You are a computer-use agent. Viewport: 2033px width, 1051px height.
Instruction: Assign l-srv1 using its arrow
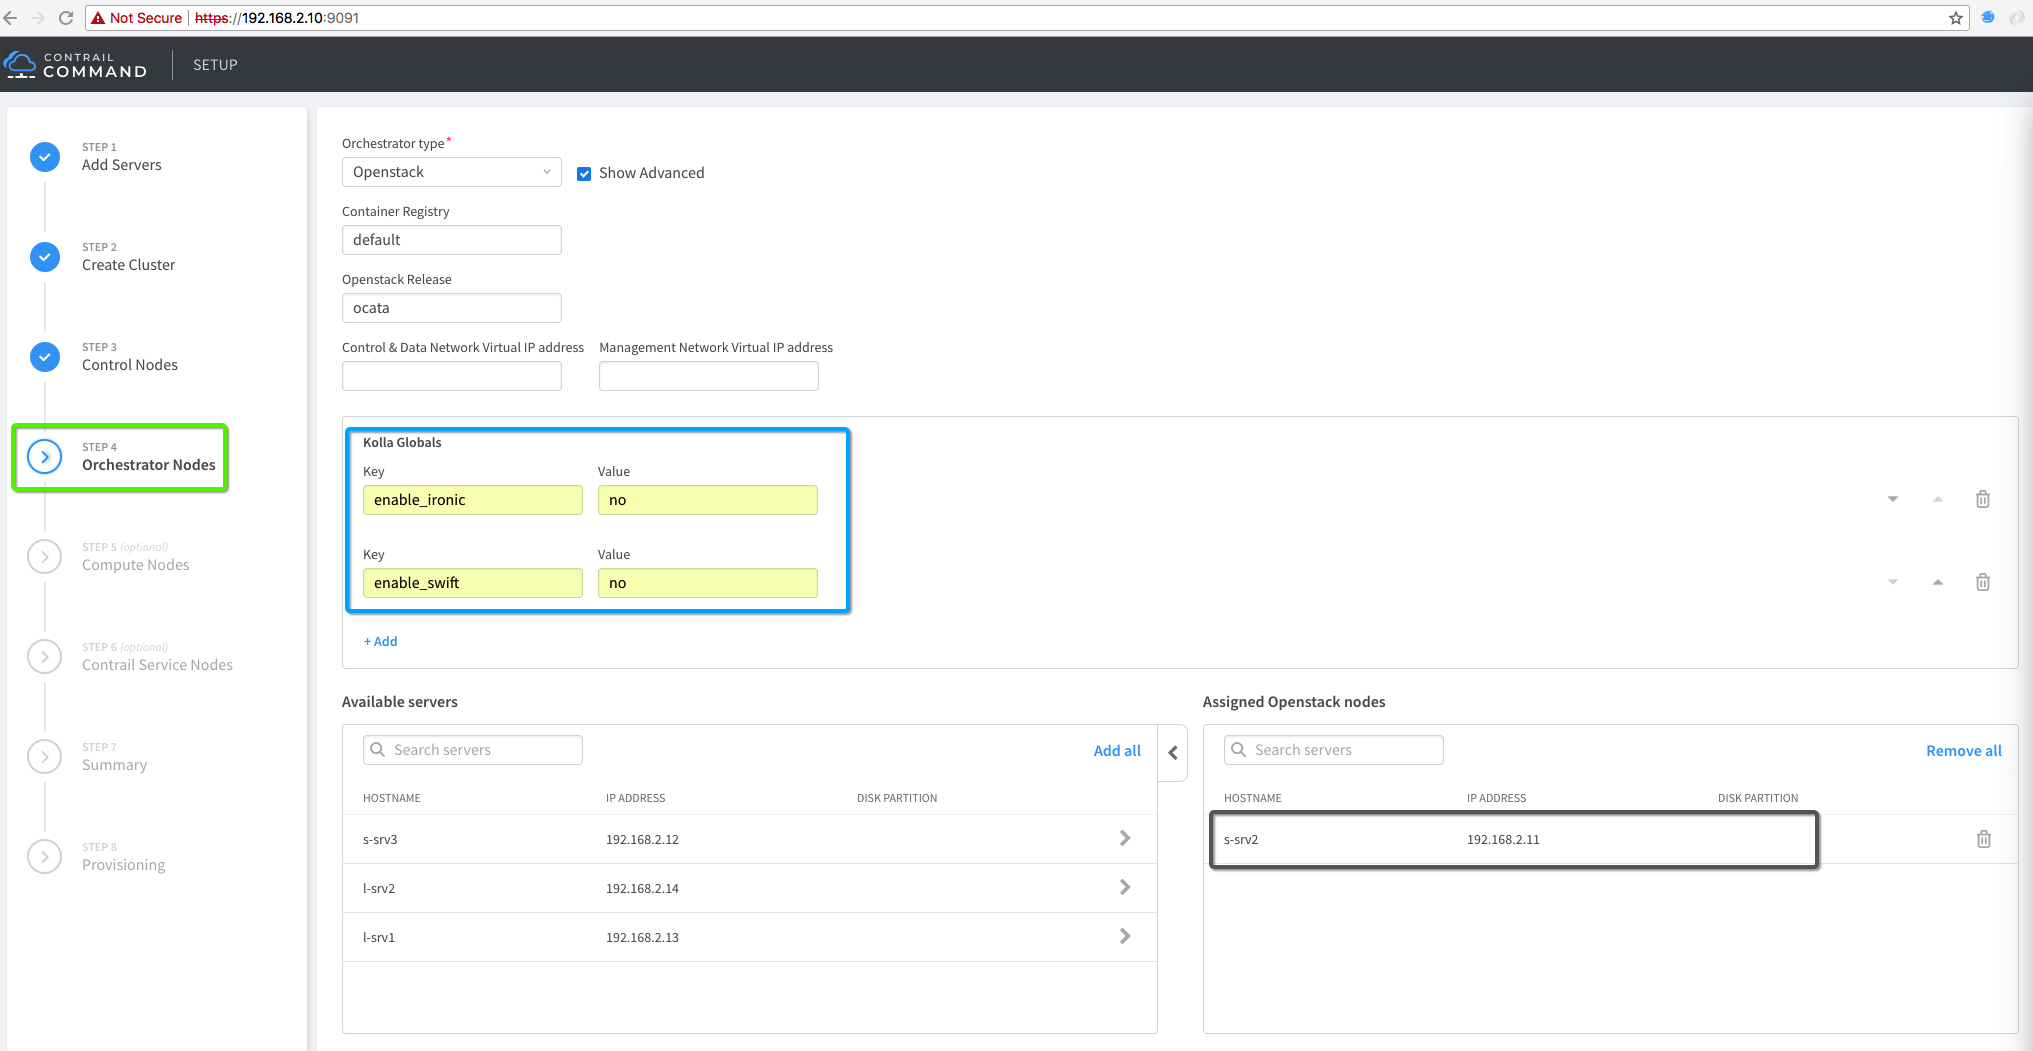pyautogui.click(x=1125, y=936)
